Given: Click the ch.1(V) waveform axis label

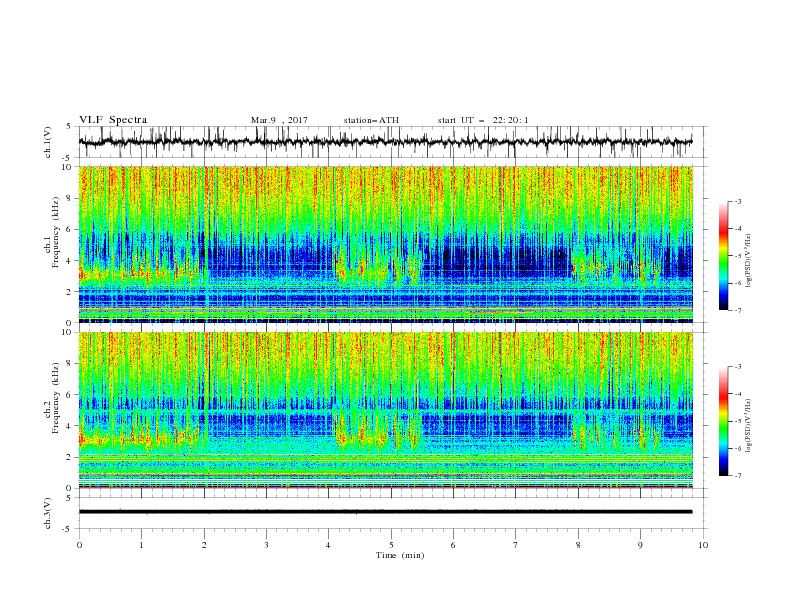Looking at the screenshot, I should click(x=48, y=142).
